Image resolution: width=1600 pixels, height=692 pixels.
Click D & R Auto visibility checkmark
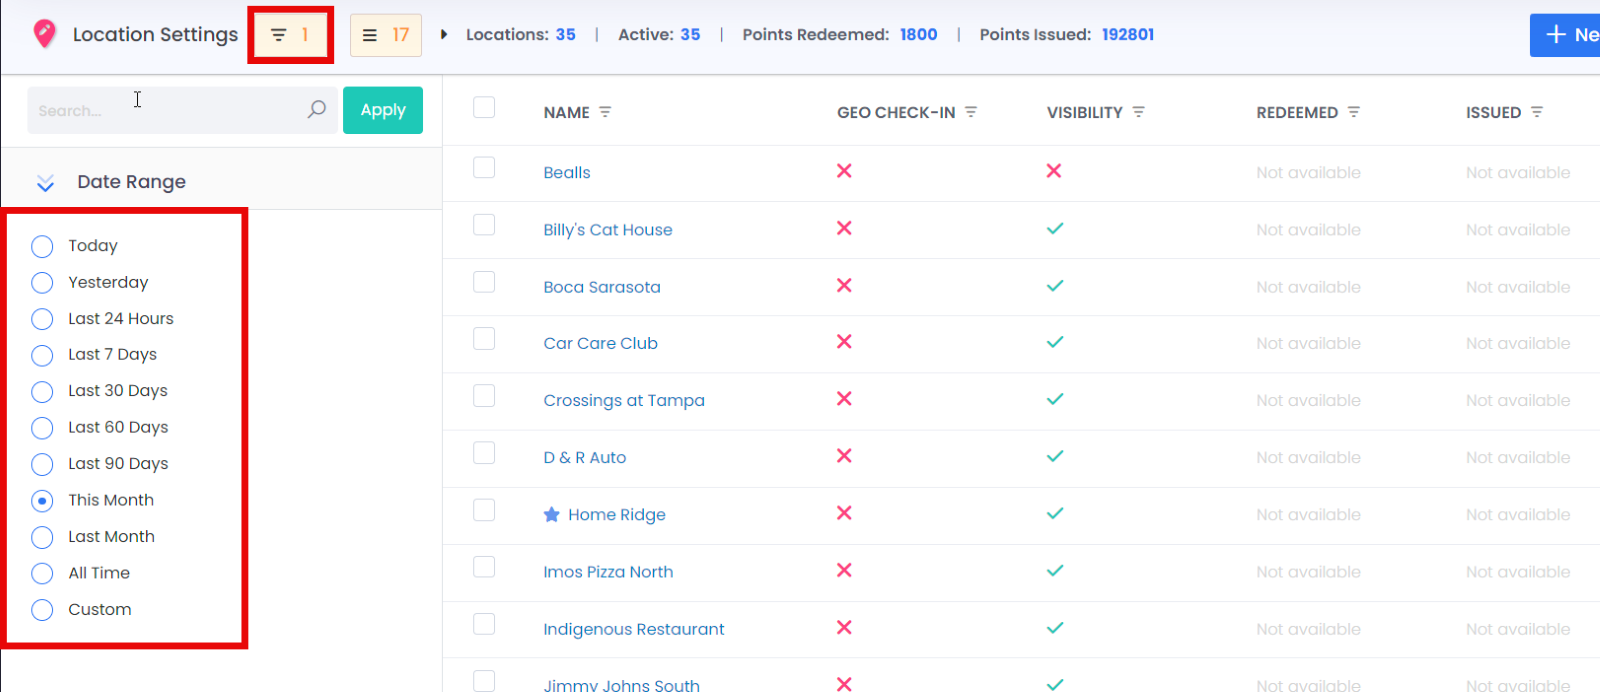pyautogui.click(x=1055, y=456)
